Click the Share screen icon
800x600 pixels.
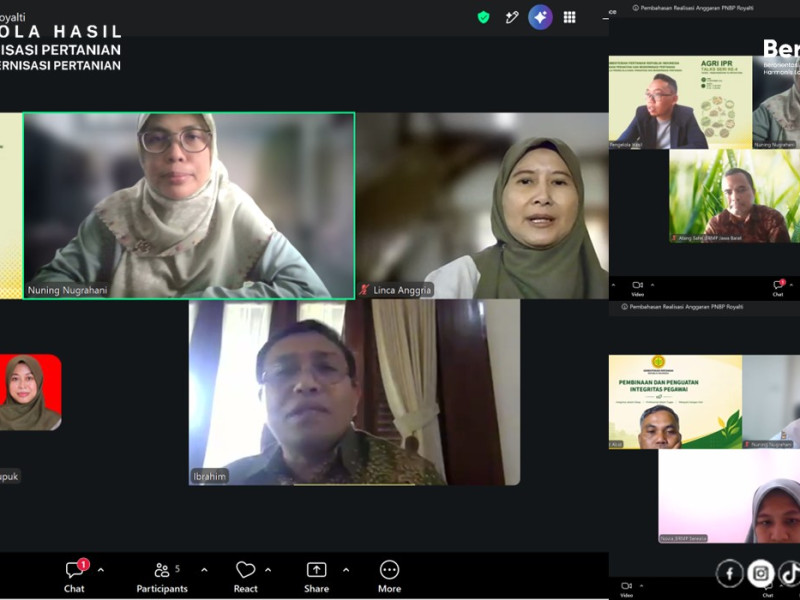coord(316,570)
